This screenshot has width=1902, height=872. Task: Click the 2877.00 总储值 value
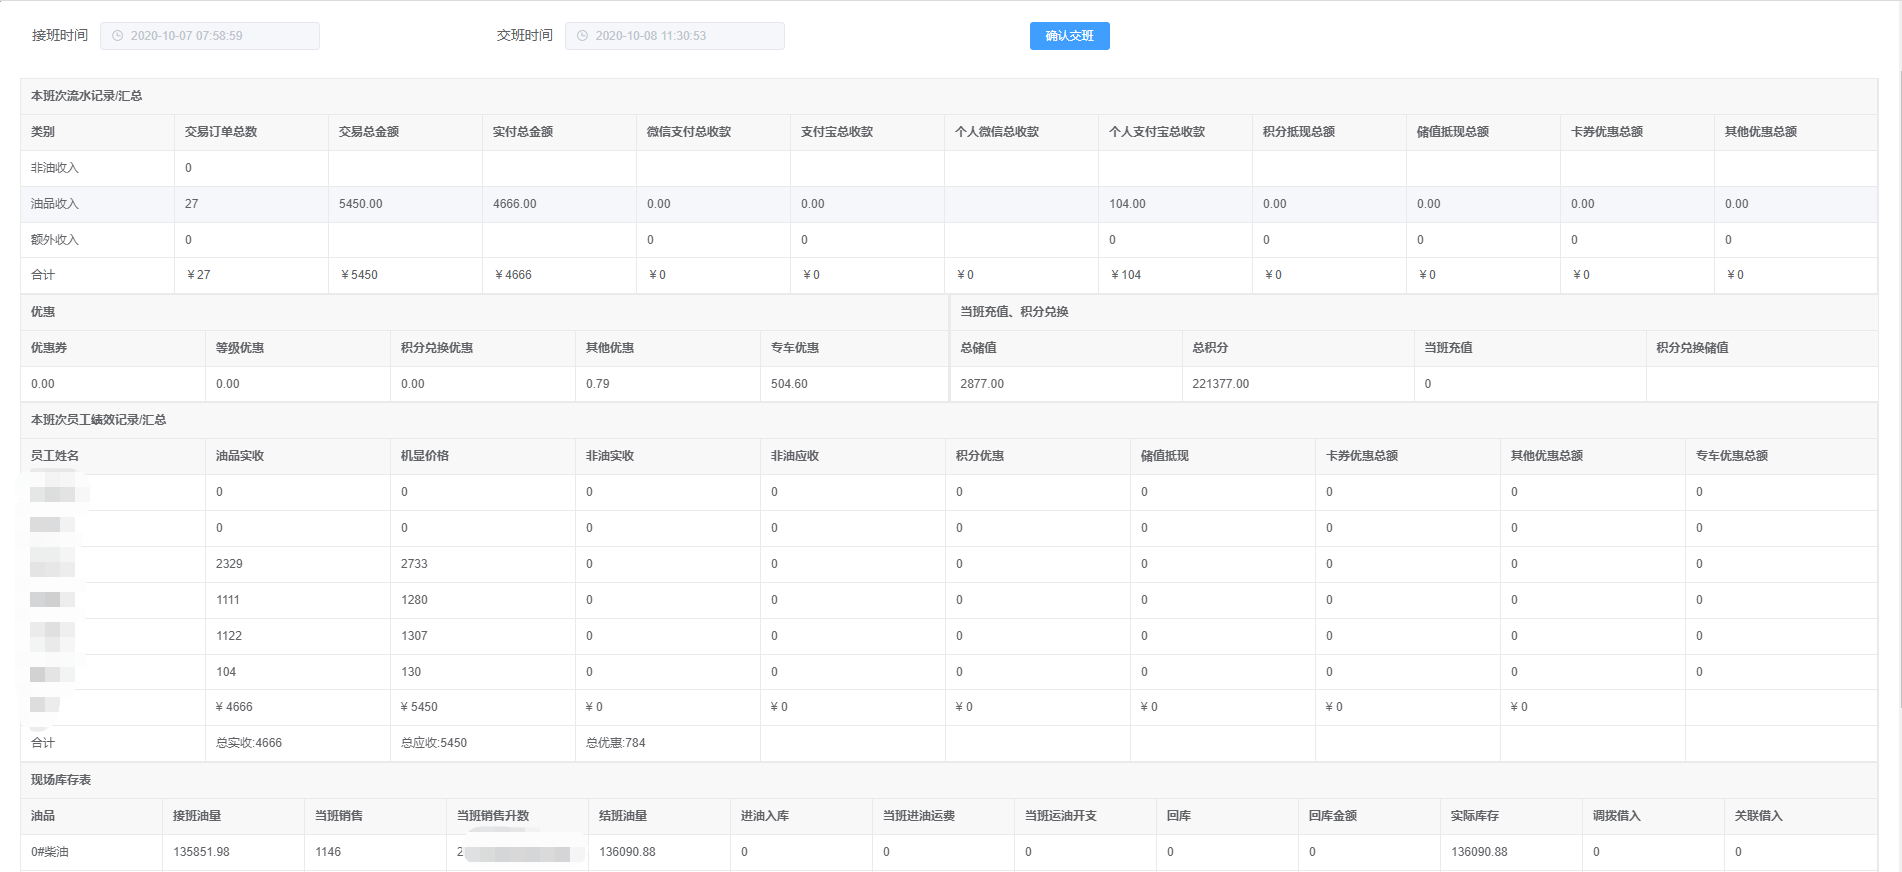pos(982,384)
